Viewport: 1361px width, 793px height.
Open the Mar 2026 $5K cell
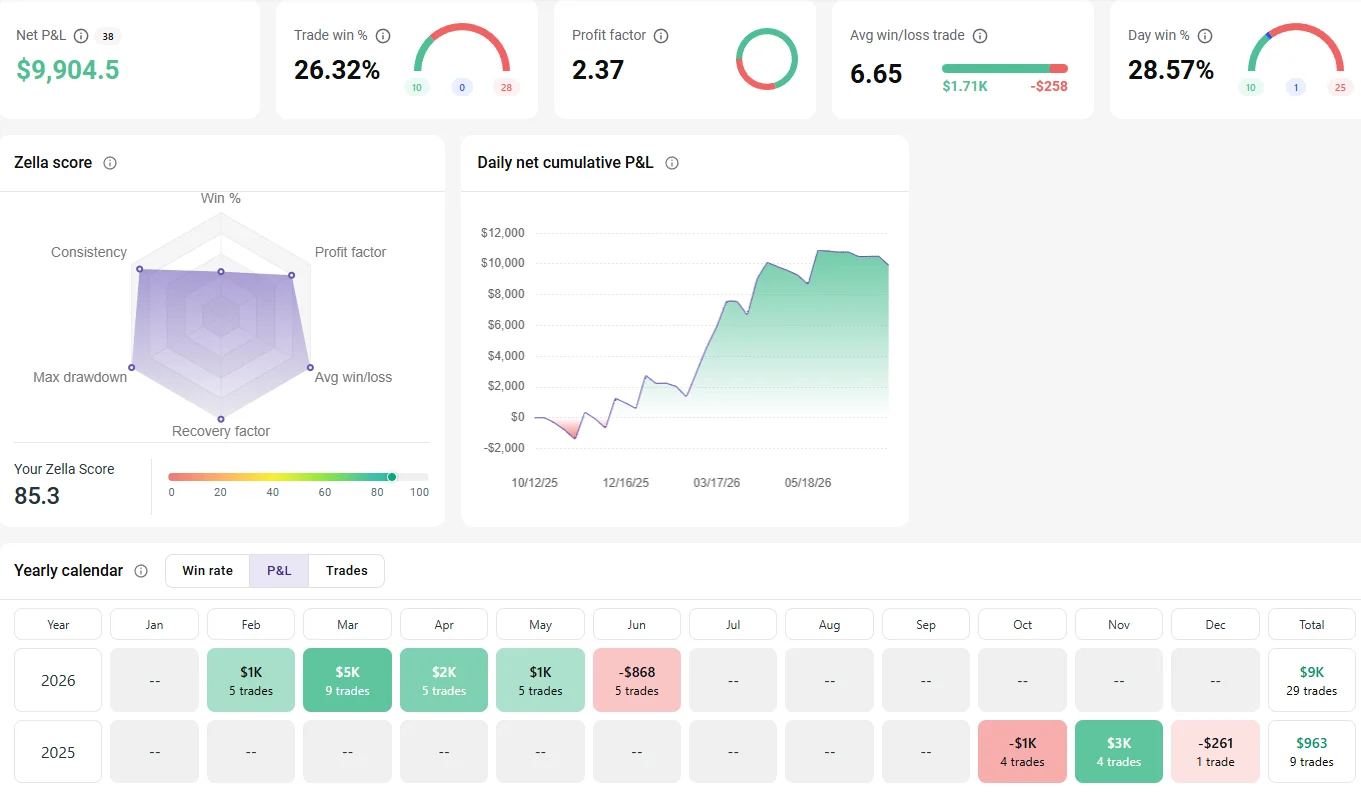(x=347, y=680)
